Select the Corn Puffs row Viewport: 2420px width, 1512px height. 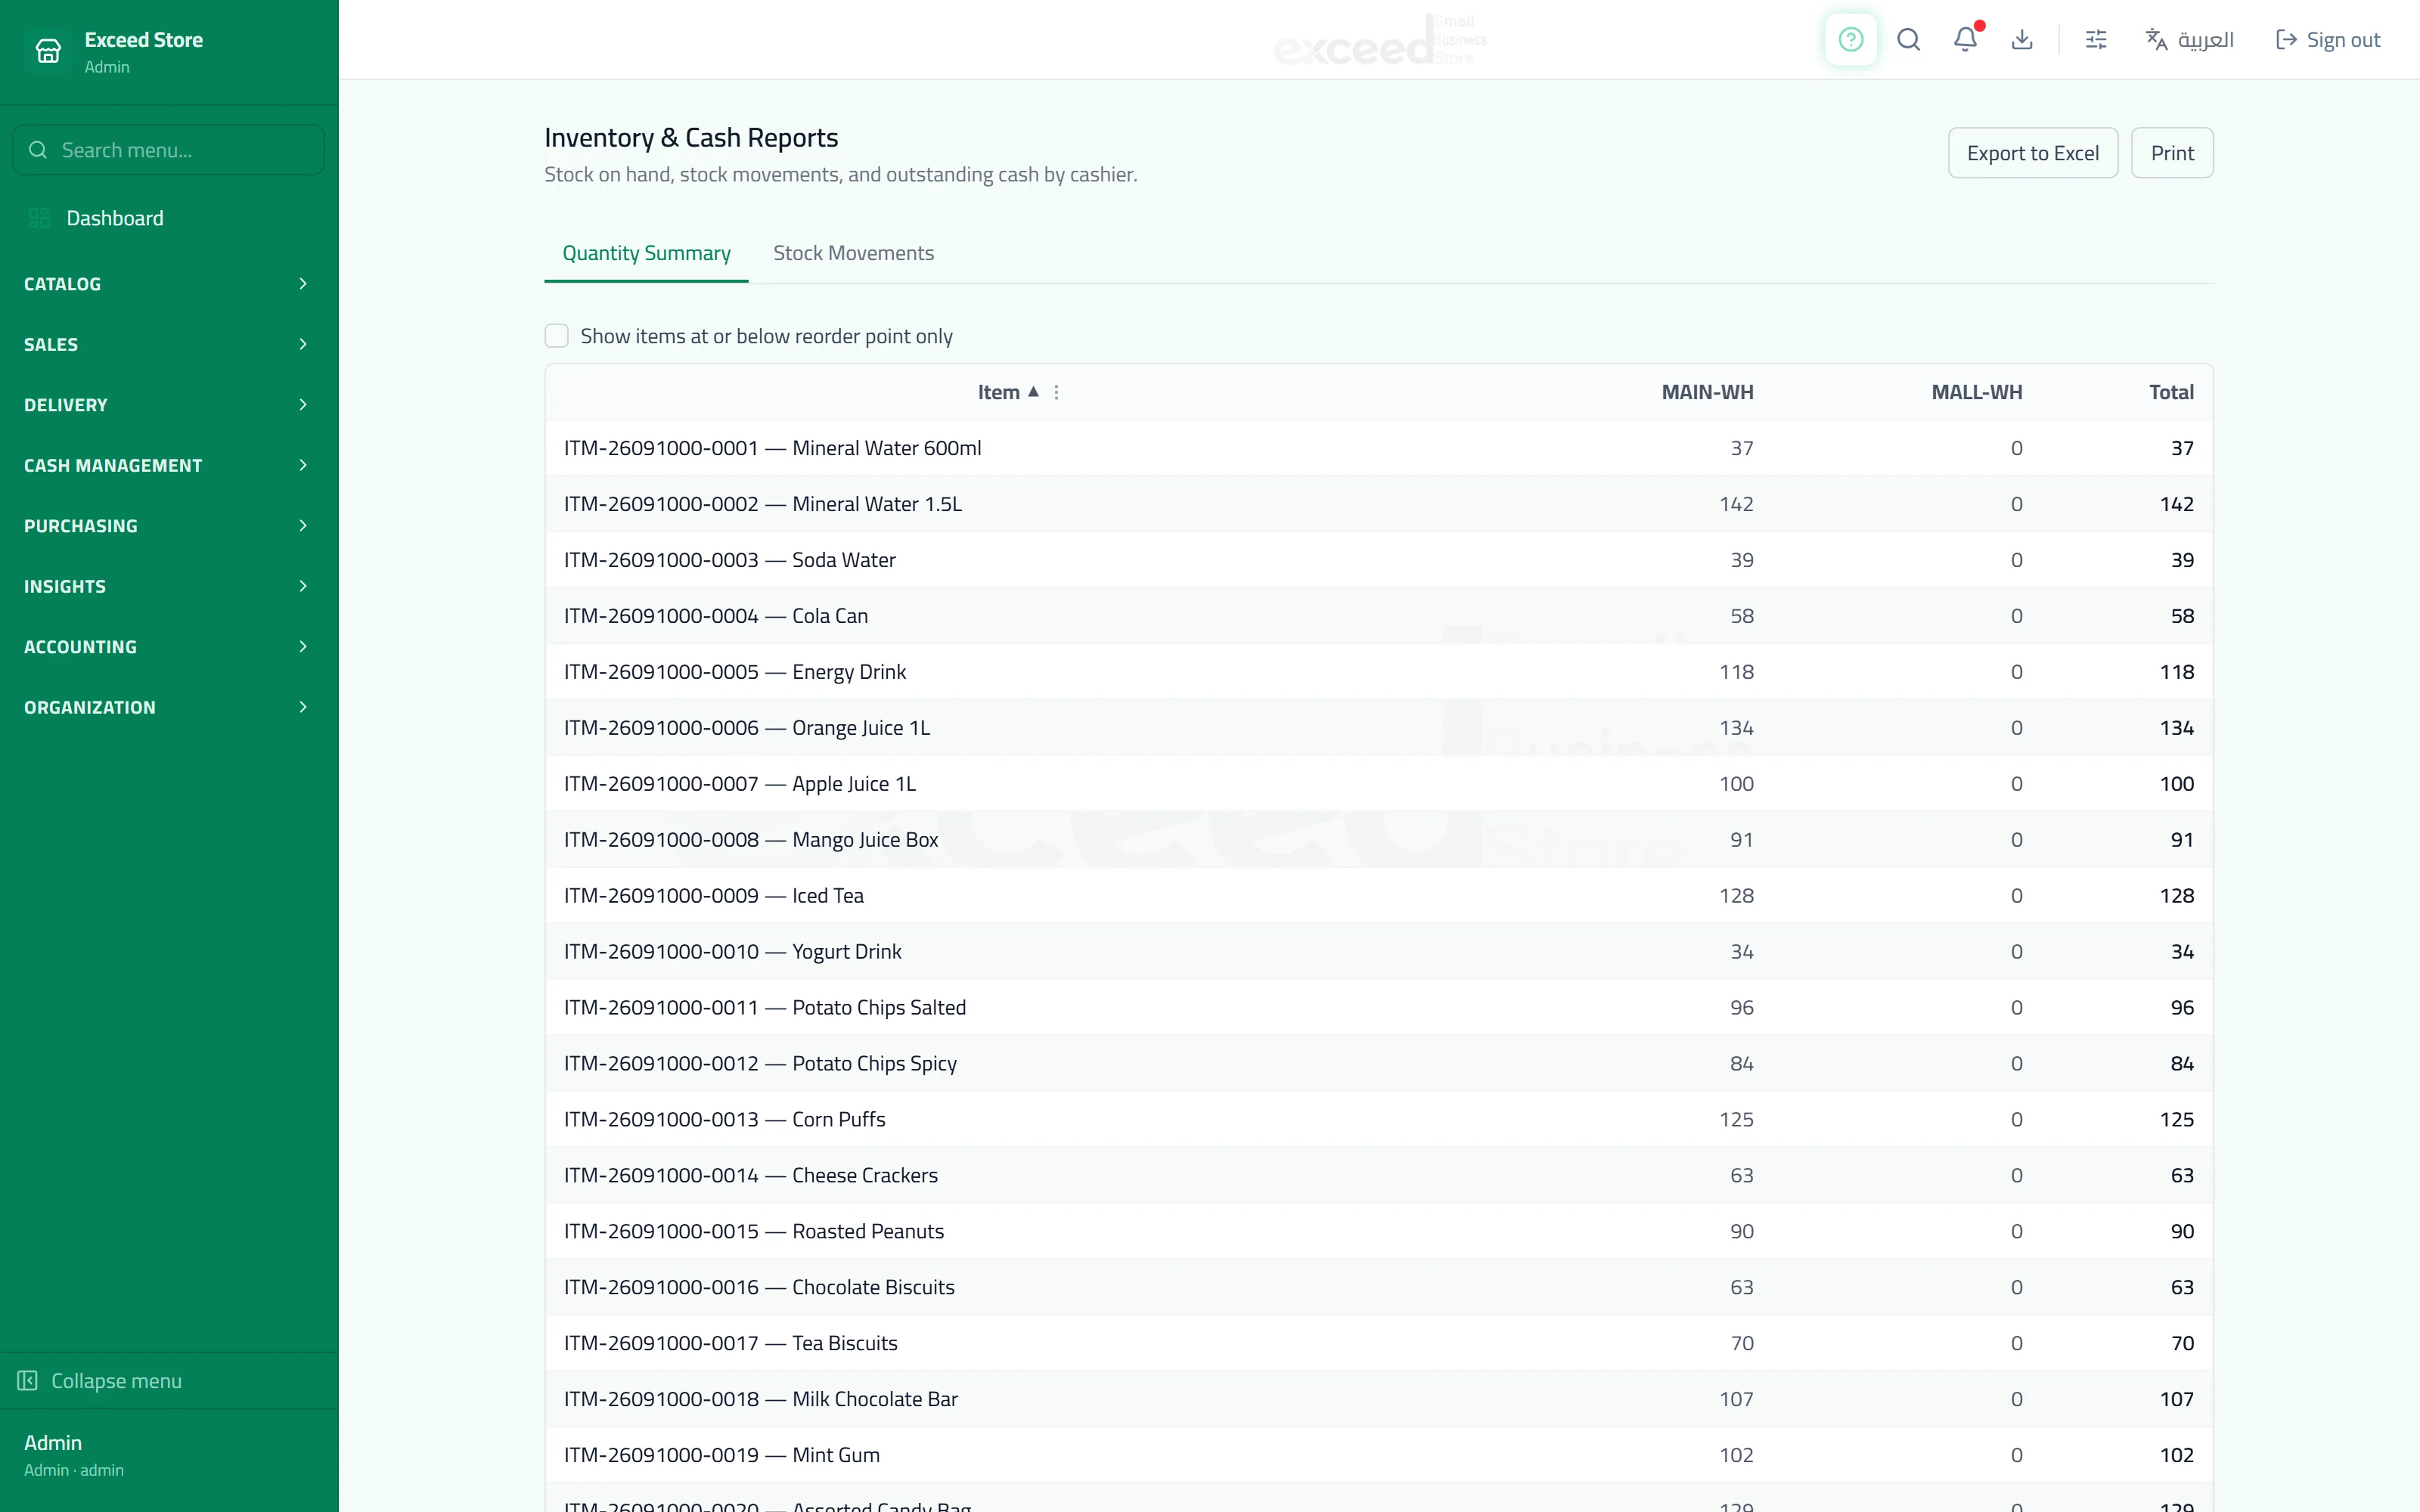coord(1379,1120)
